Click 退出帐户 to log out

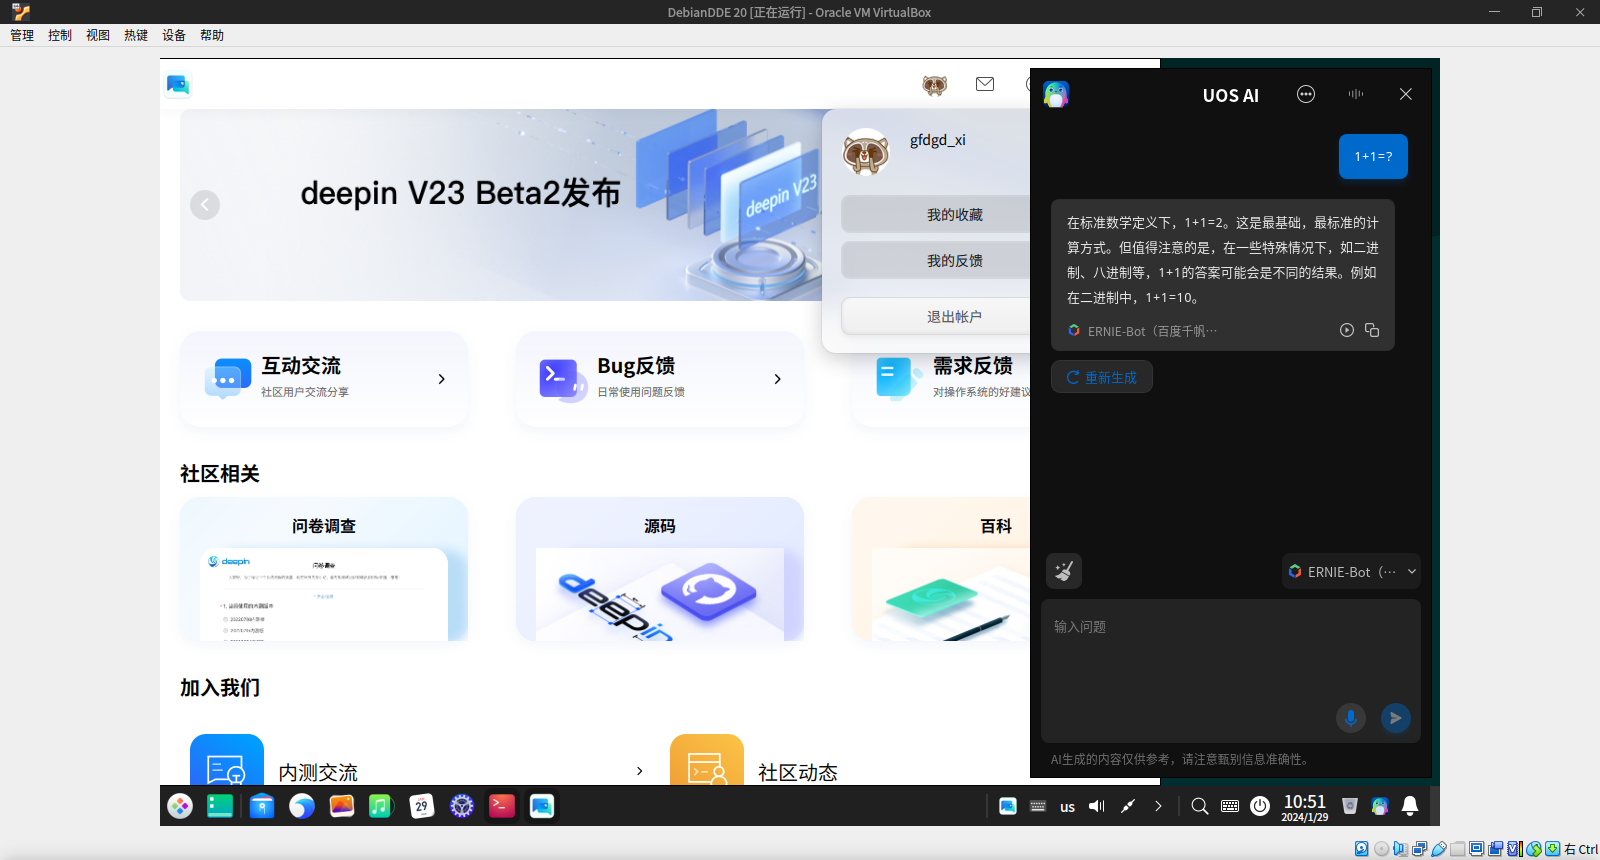point(936,316)
